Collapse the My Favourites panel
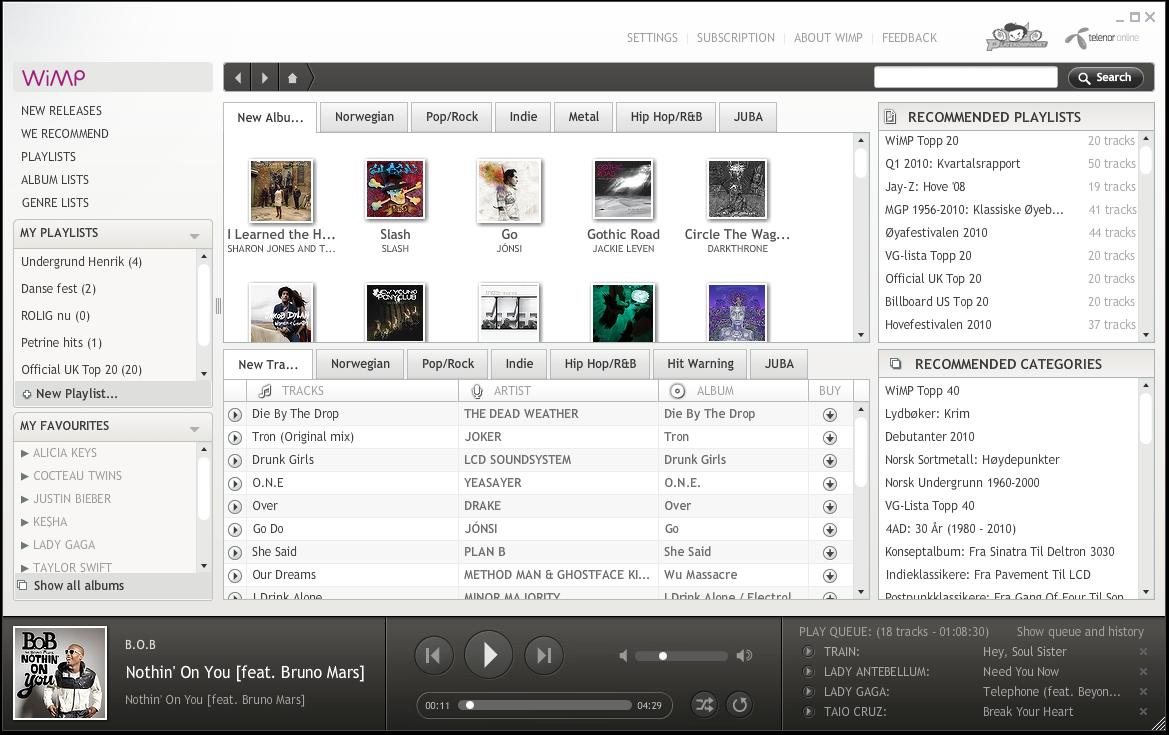1169x735 pixels. pyautogui.click(x=194, y=428)
